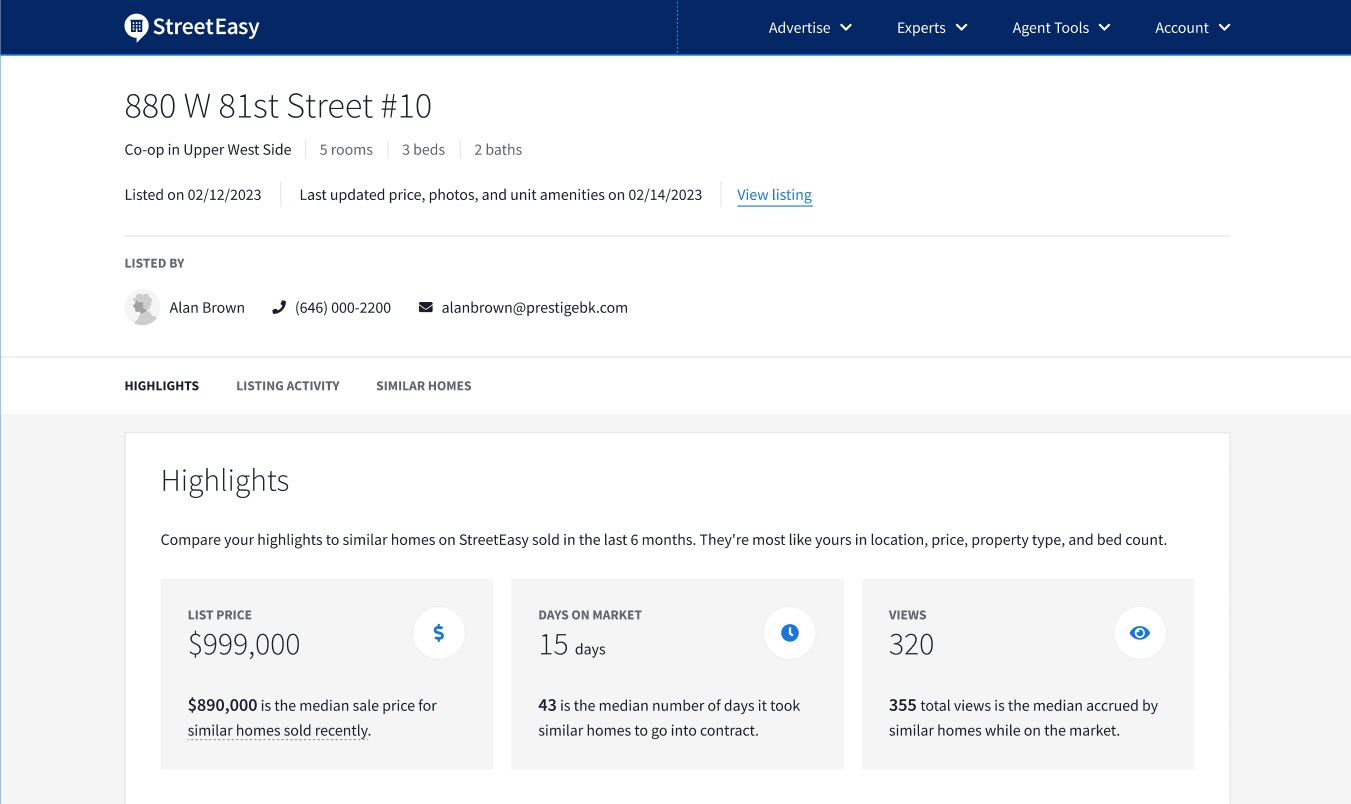Expand the Account menu
1351x804 pixels.
tap(1192, 28)
